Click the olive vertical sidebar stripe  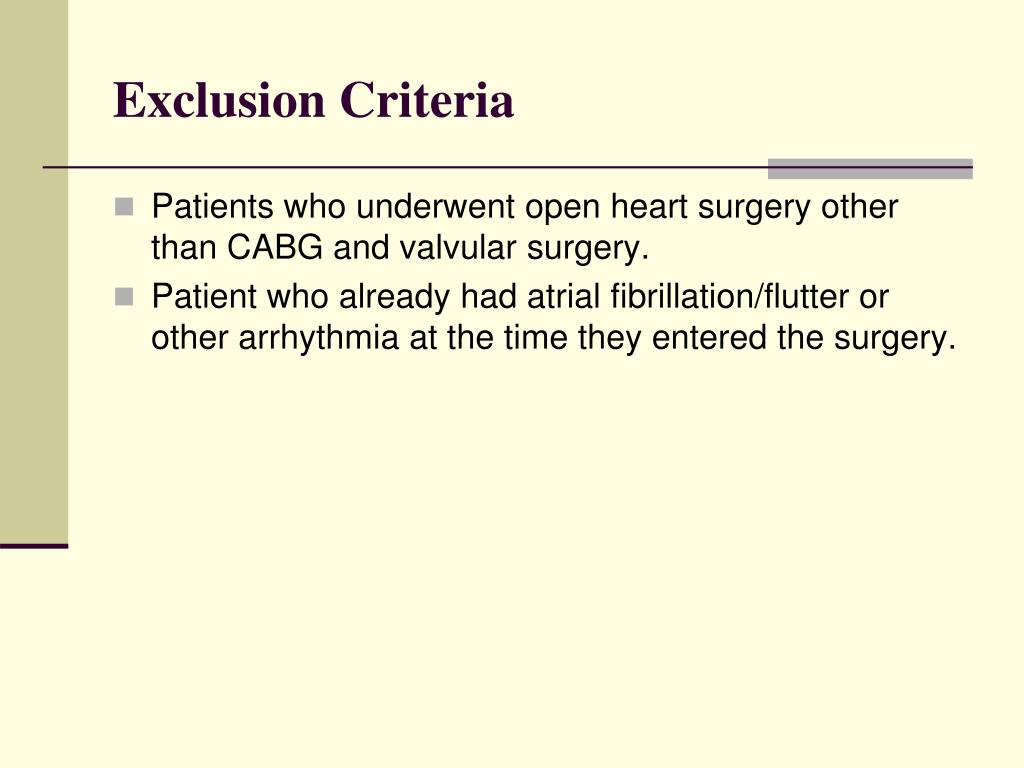point(34,271)
